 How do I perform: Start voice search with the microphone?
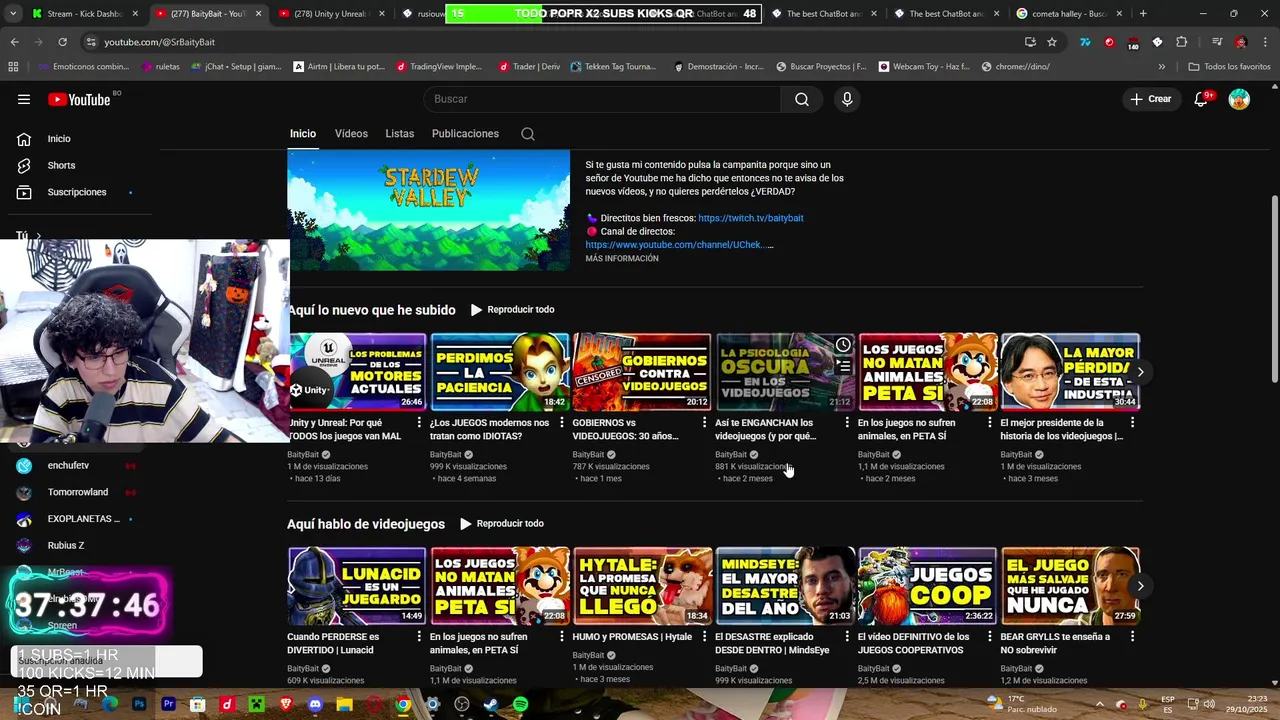847,99
